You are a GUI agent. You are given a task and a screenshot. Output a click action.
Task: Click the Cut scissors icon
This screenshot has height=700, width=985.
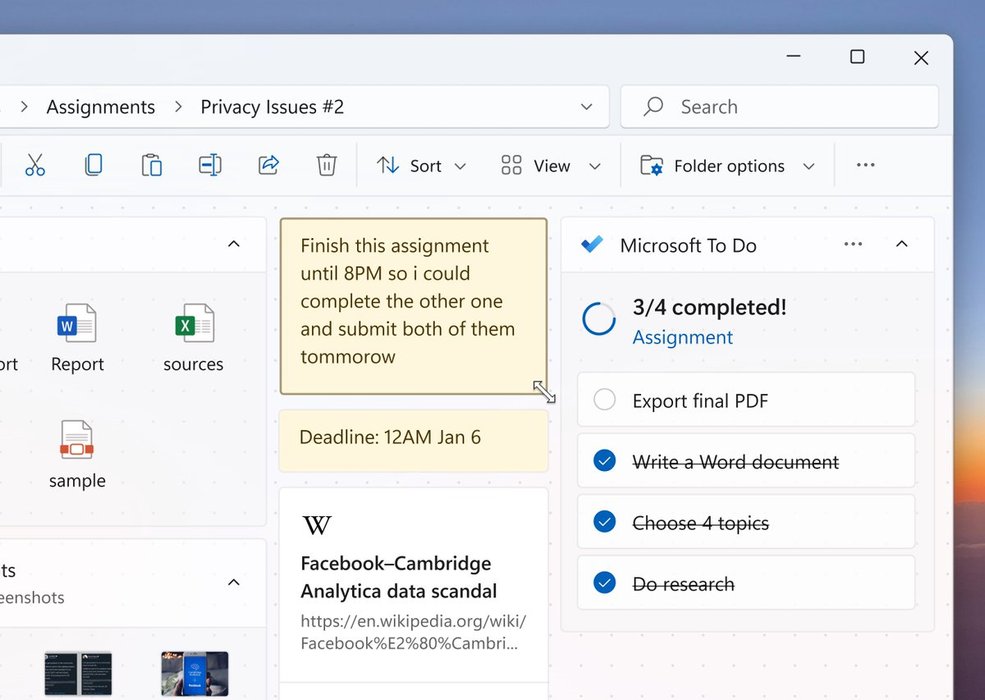[x=35, y=166]
